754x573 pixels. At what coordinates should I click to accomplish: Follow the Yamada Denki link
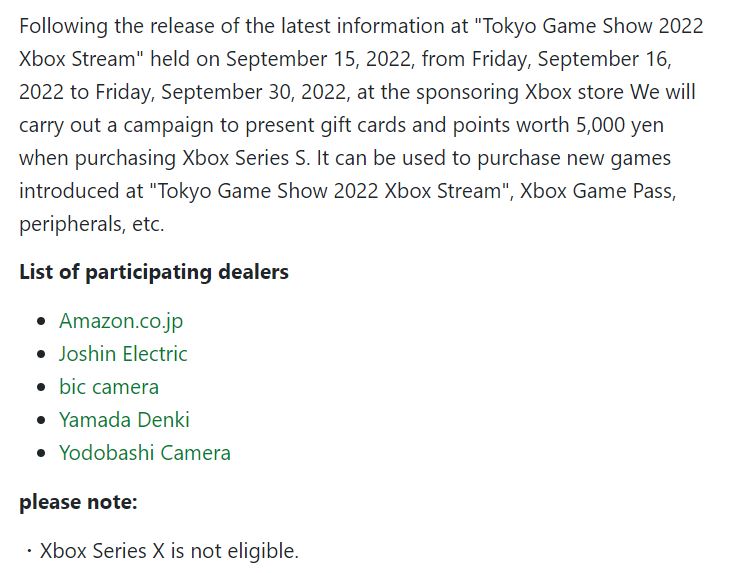point(124,420)
